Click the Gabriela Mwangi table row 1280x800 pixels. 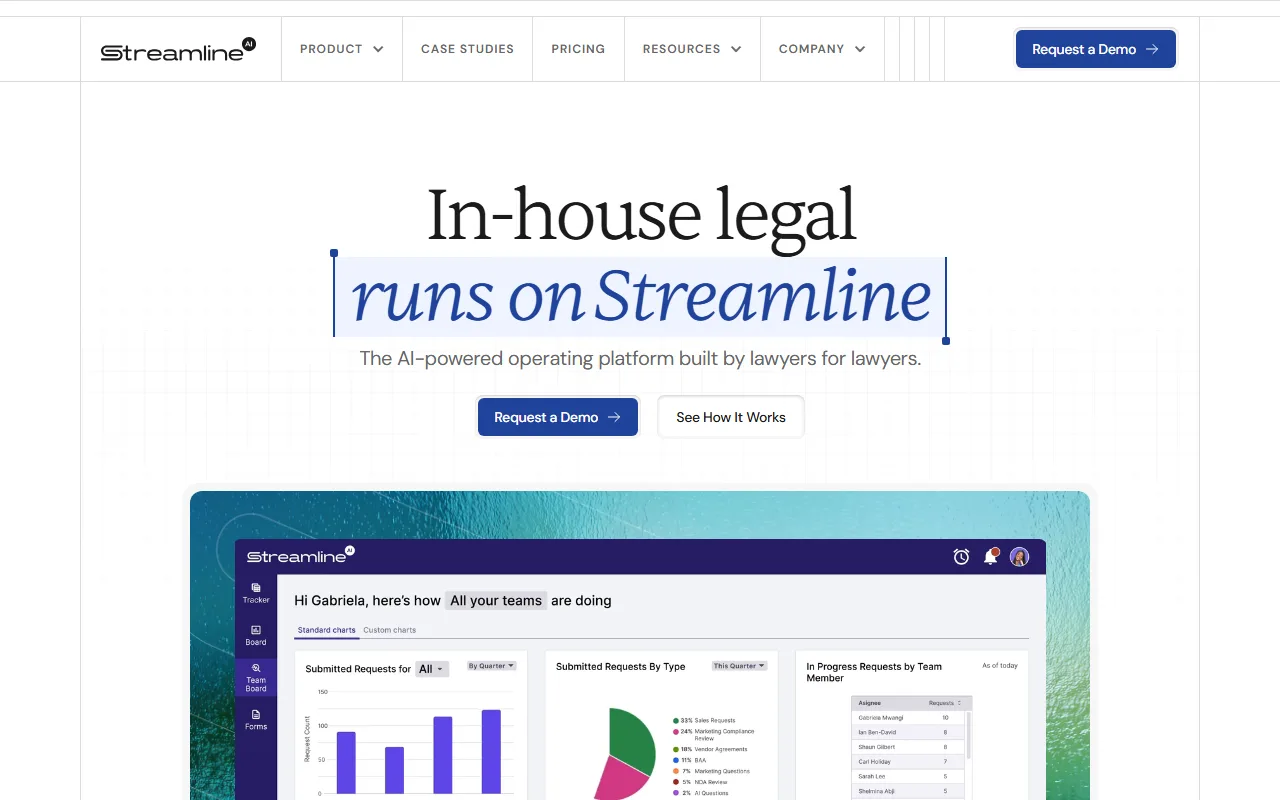pyautogui.click(x=908, y=718)
